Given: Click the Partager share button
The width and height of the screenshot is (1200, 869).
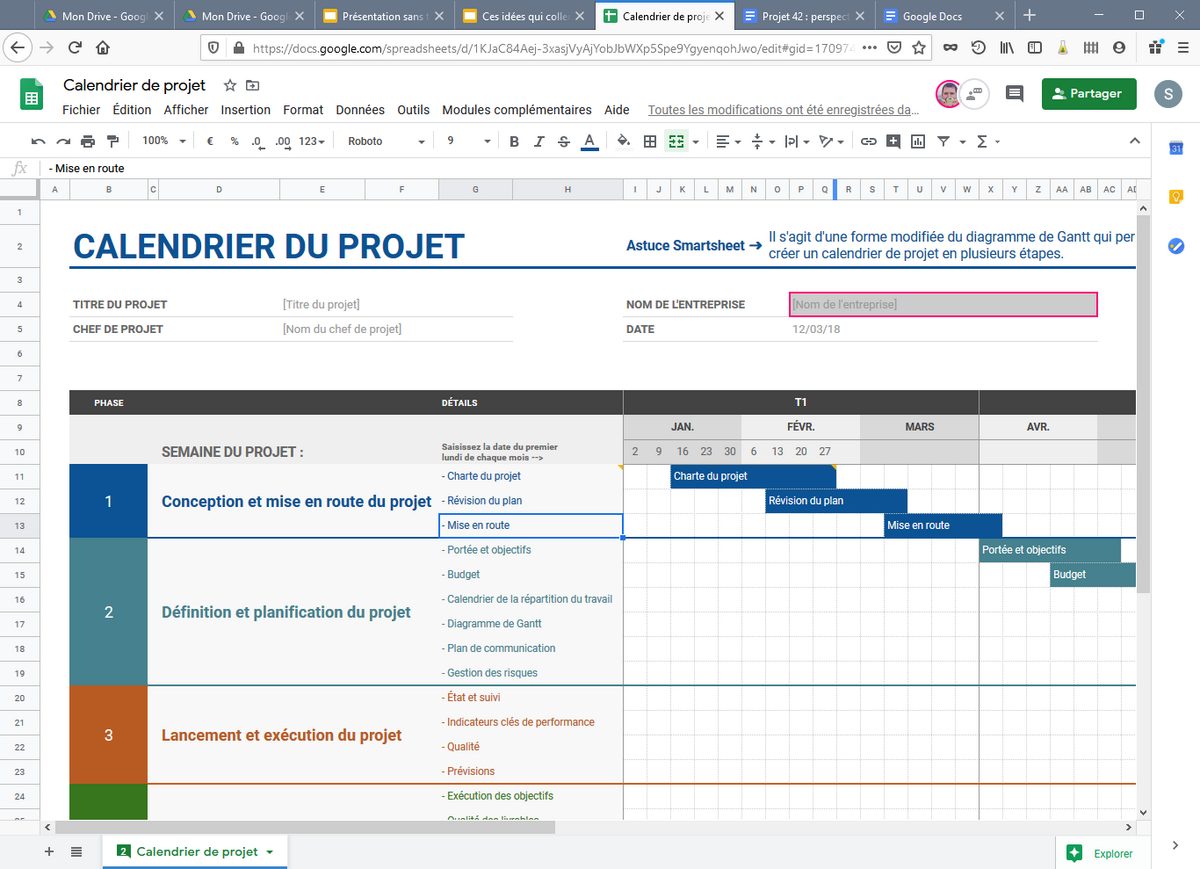Looking at the screenshot, I should pyautogui.click(x=1089, y=93).
